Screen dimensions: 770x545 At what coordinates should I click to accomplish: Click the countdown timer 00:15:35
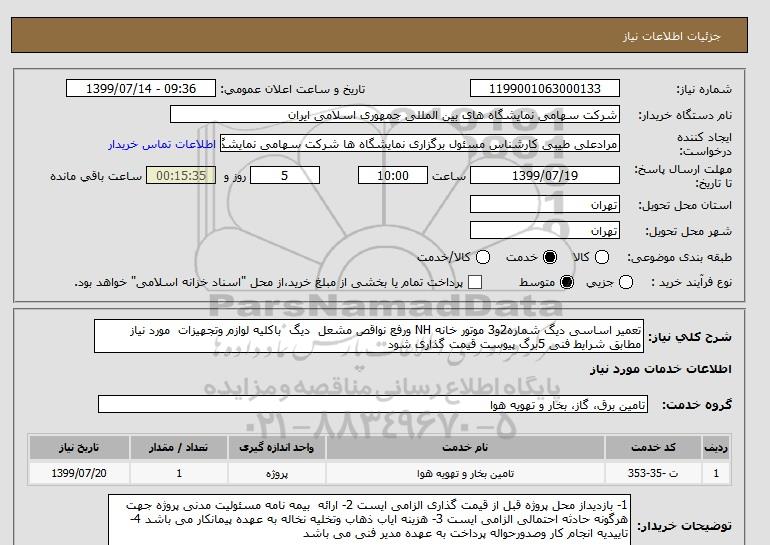pos(181,176)
